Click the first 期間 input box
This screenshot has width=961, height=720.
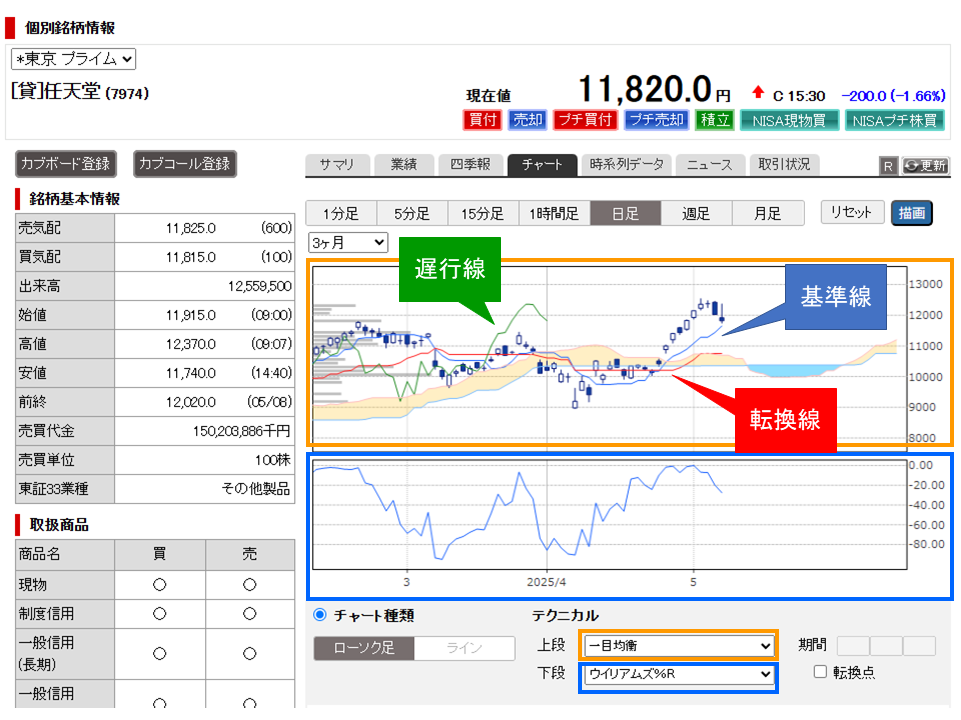853,646
